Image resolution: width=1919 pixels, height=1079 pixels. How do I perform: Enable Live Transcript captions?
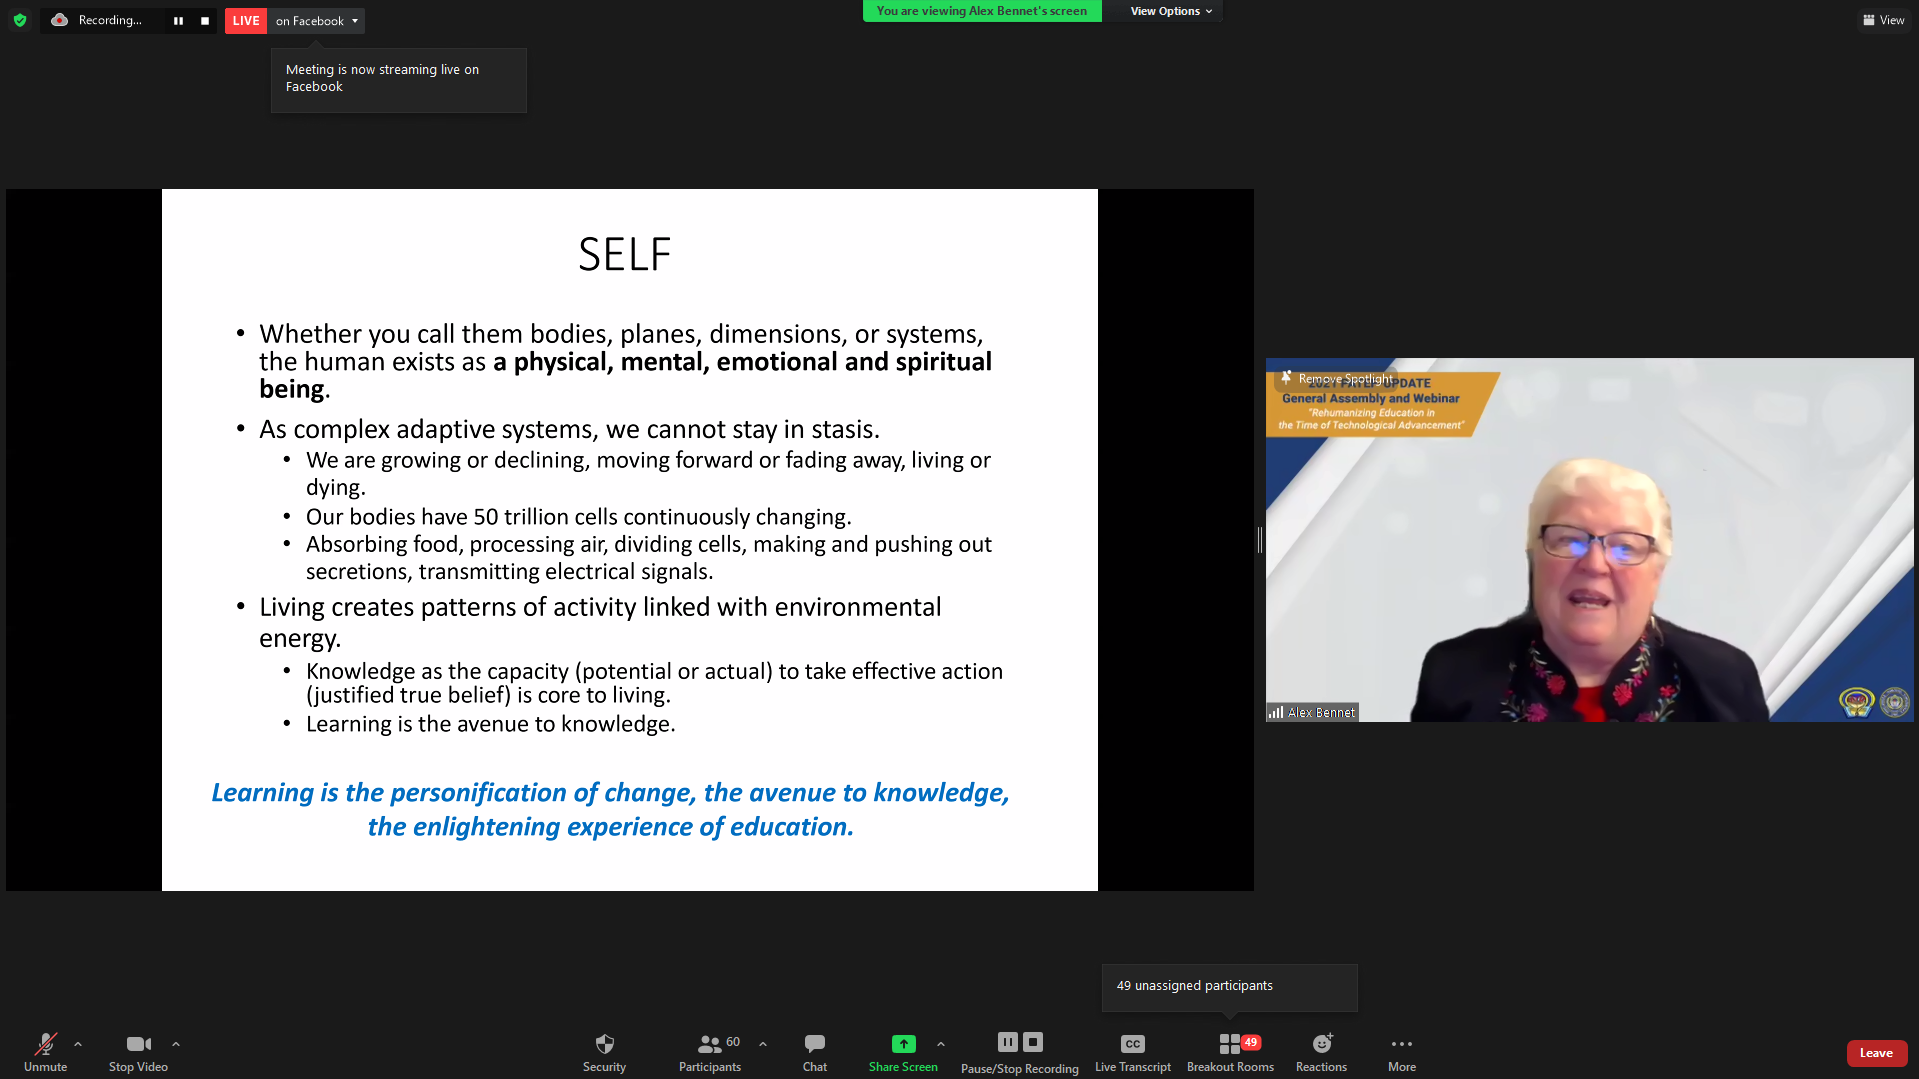point(1132,1044)
